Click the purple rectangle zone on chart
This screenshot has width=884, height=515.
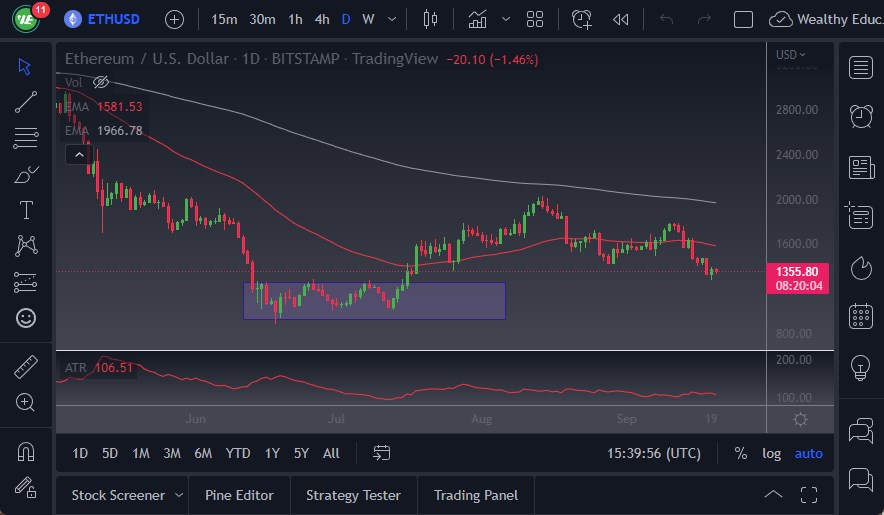coord(374,301)
